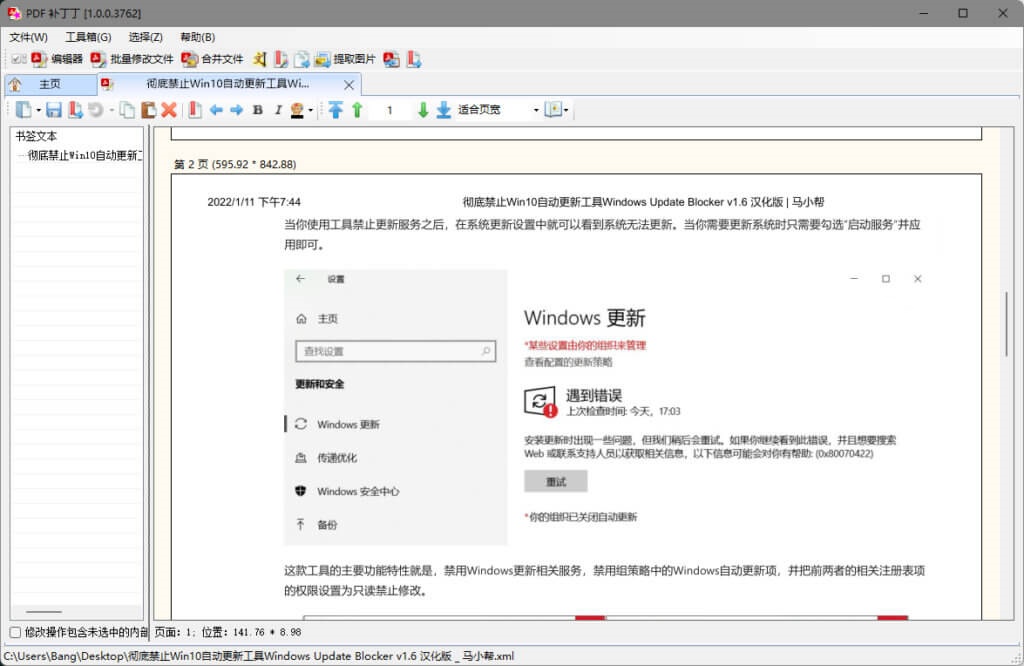Open the 合并文件 merge files tool
This screenshot has height=666, width=1024.
point(212,59)
